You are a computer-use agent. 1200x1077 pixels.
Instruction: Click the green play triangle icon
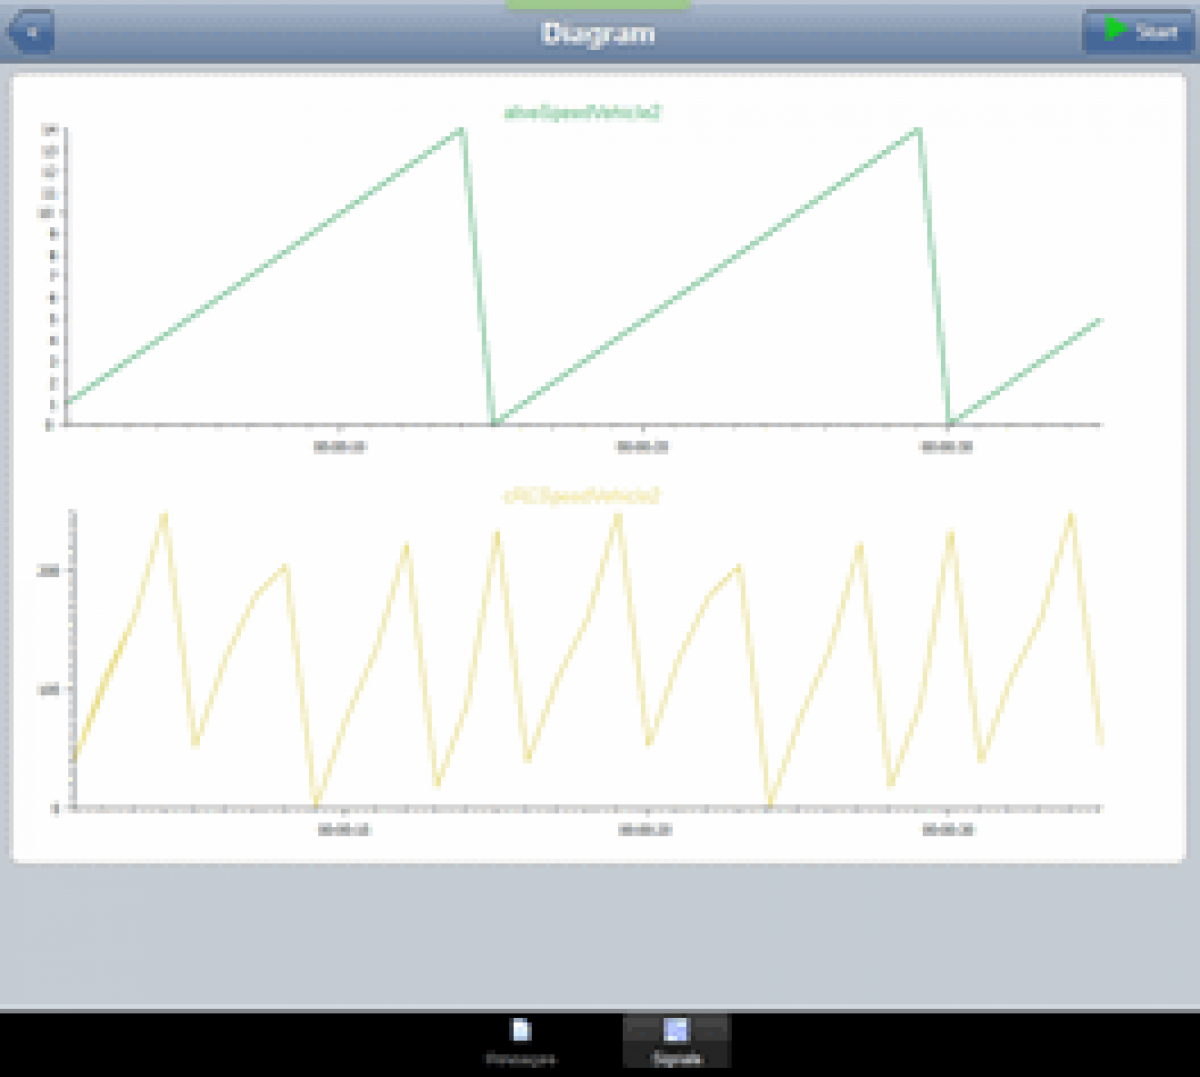[x=1115, y=30]
